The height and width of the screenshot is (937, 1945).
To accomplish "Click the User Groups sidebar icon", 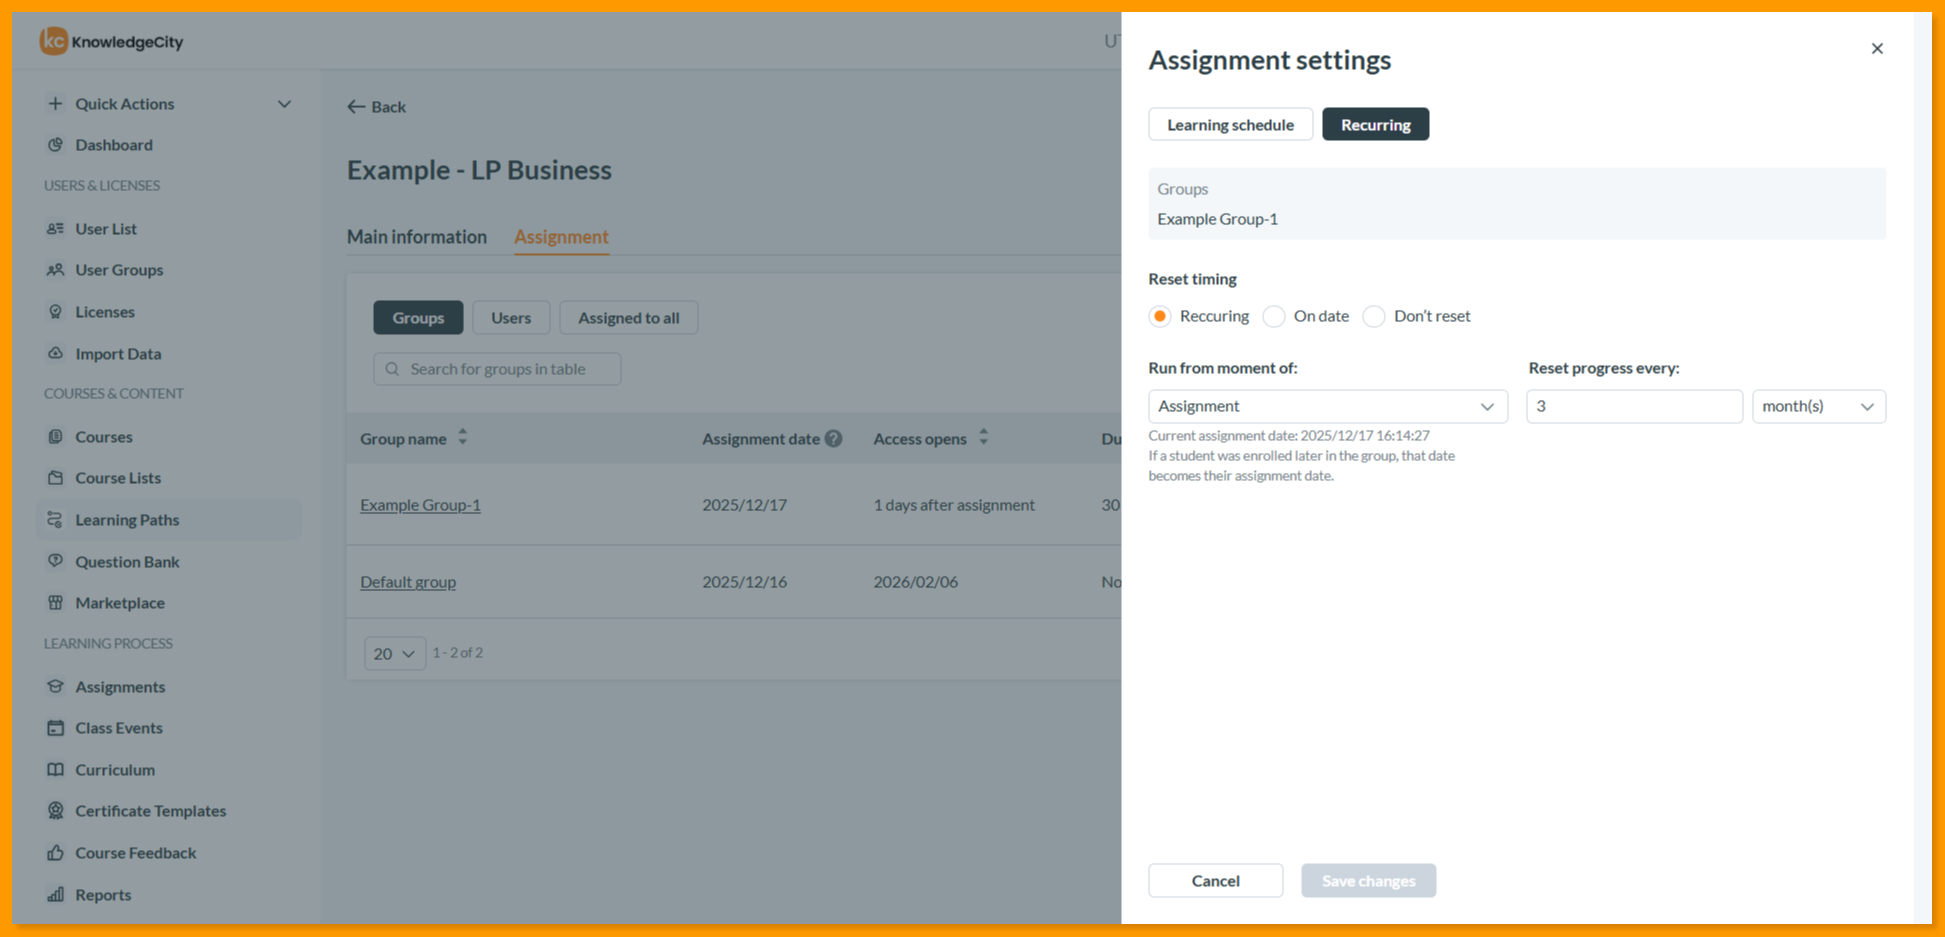I will pyautogui.click(x=55, y=270).
